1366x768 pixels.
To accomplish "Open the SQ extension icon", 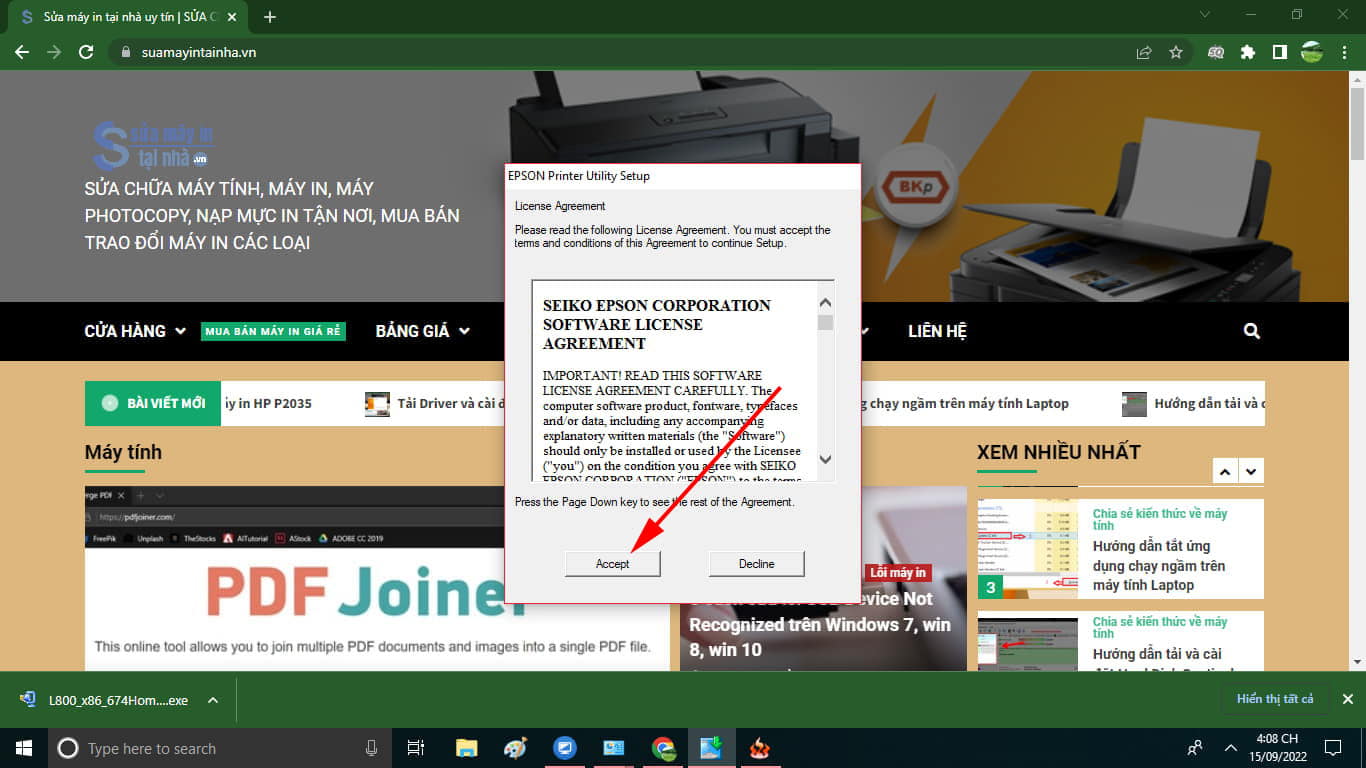I will pos(1216,52).
